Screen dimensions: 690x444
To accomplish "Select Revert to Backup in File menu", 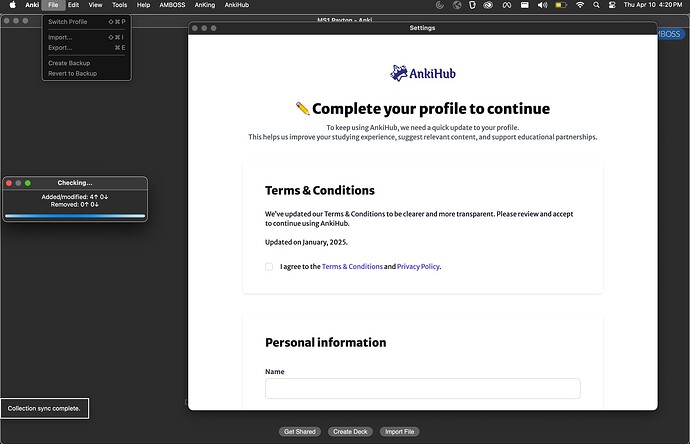I will [x=87, y=73].
